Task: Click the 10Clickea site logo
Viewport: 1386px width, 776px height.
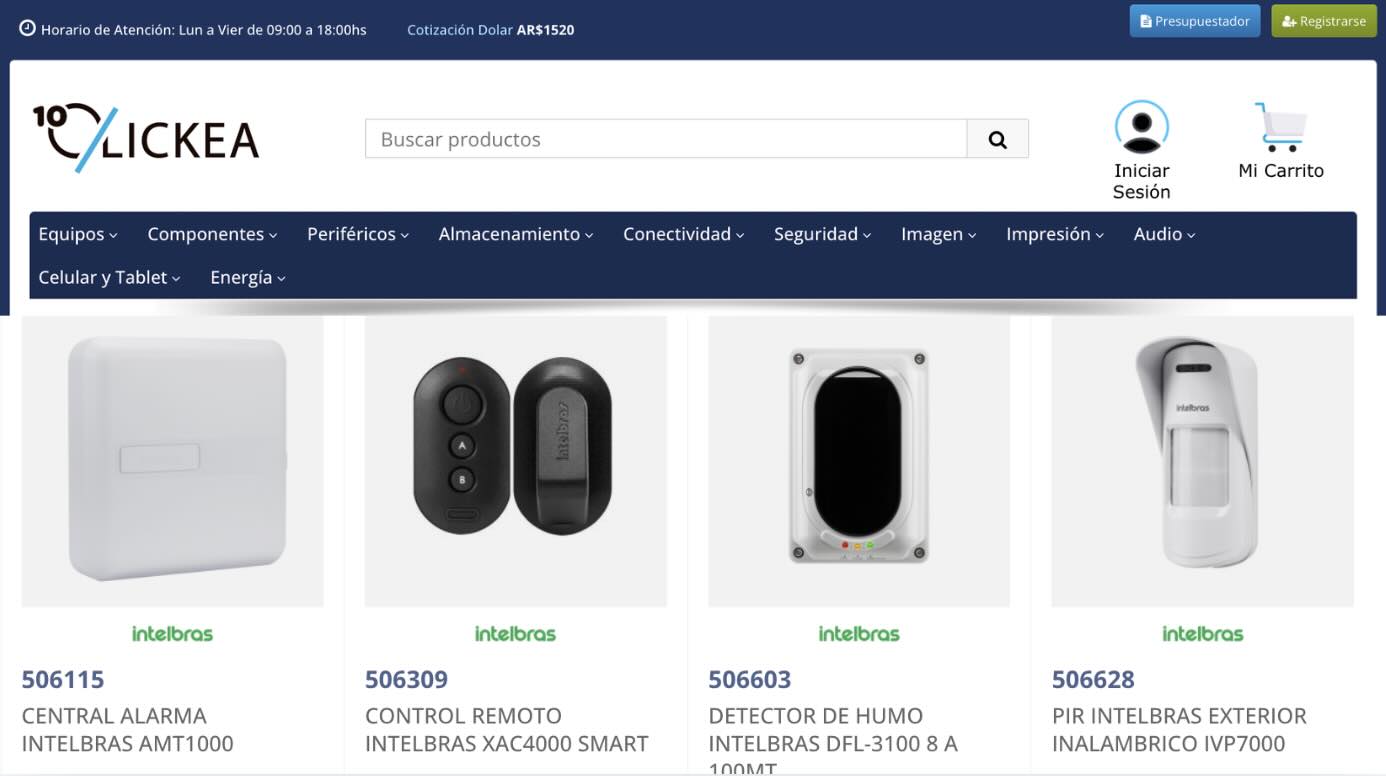Action: [x=146, y=138]
